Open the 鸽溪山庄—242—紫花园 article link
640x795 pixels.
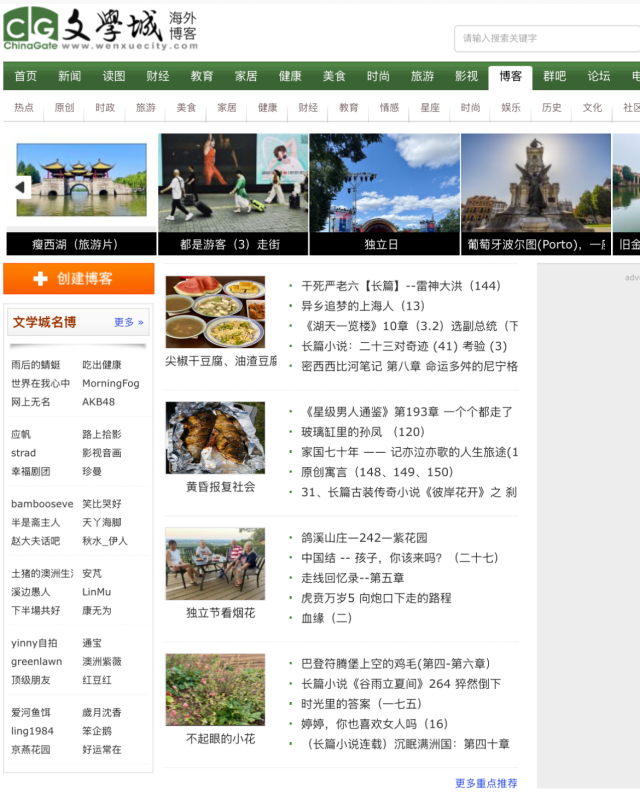[x=364, y=538]
